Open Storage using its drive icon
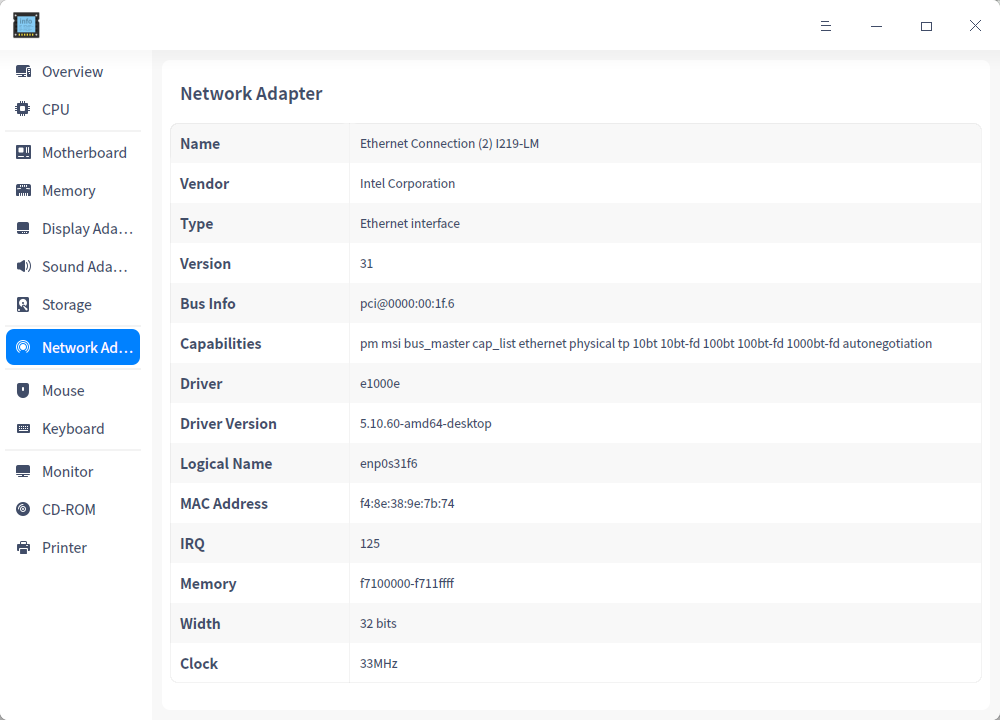 point(22,304)
